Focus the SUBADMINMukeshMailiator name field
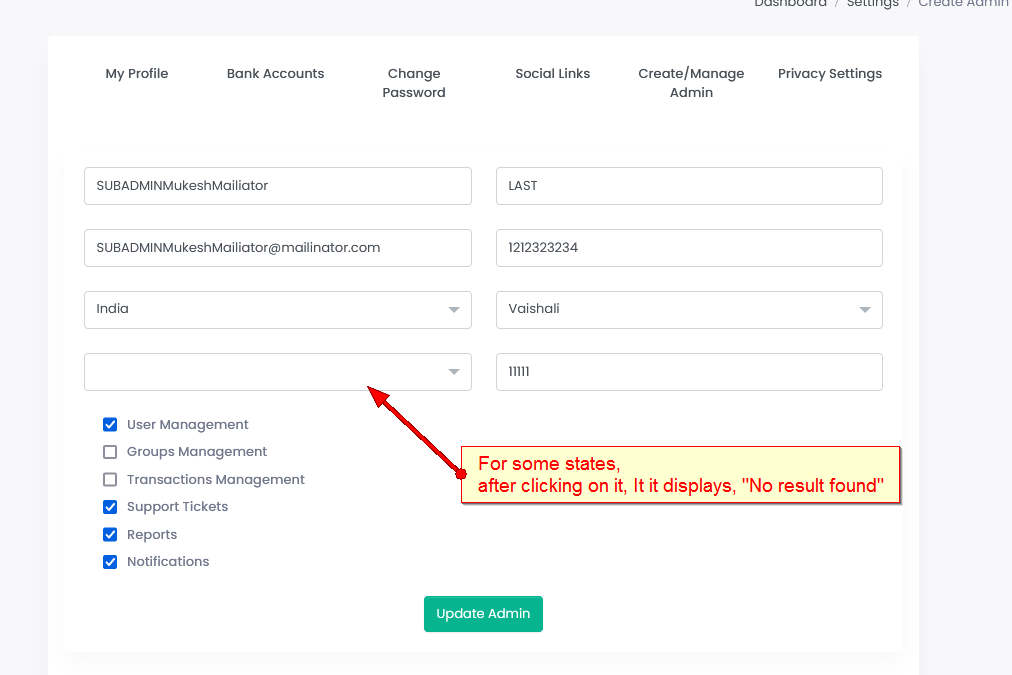 277,186
